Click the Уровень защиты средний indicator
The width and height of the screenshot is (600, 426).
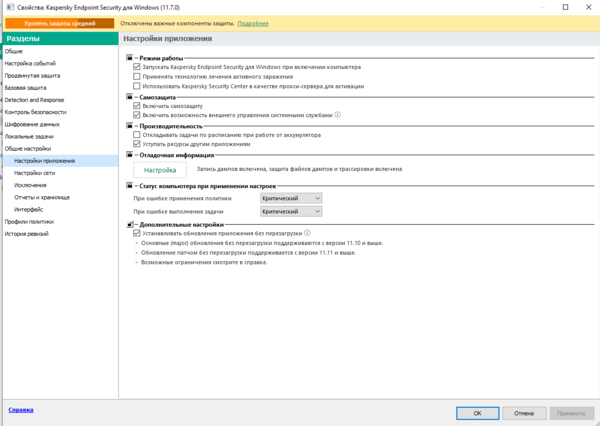pos(60,23)
